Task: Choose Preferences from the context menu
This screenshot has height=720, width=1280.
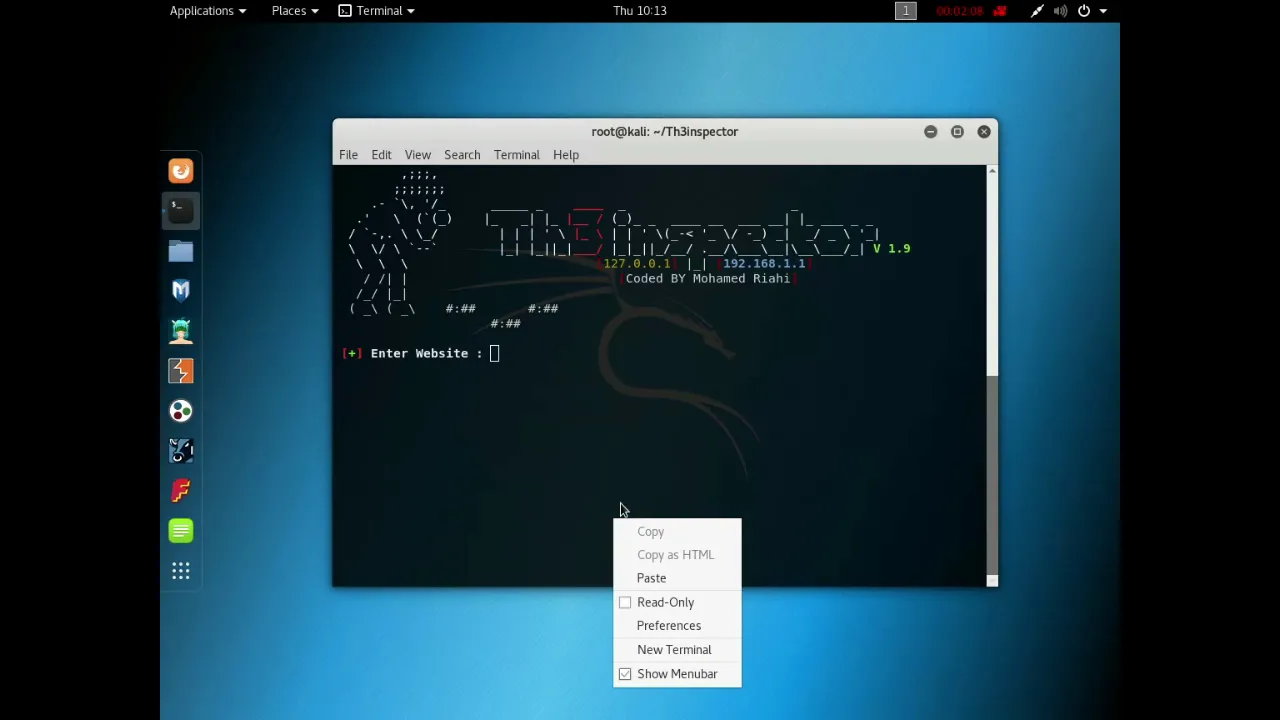Action: click(677, 626)
